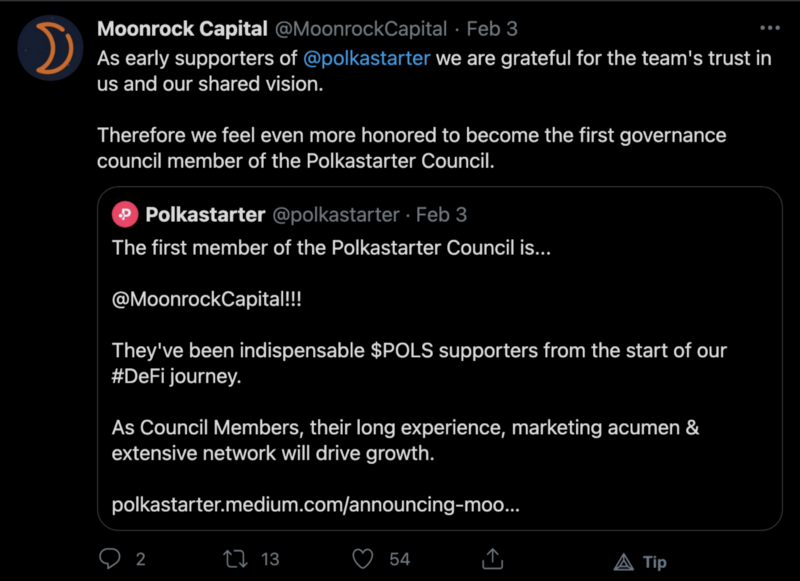Viewport: 800px width, 581px height.
Task: Like the tweet with the heart icon
Action: point(363,559)
